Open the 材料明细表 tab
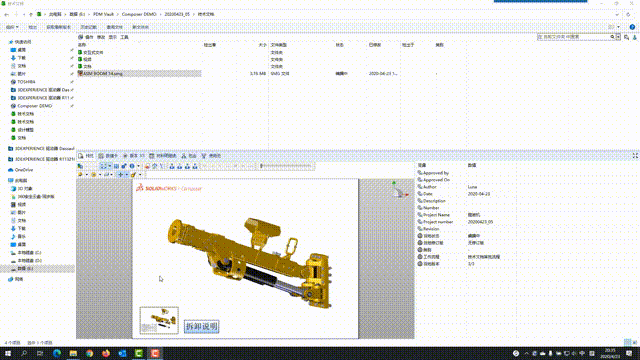The height and width of the screenshot is (360, 640). (163, 156)
